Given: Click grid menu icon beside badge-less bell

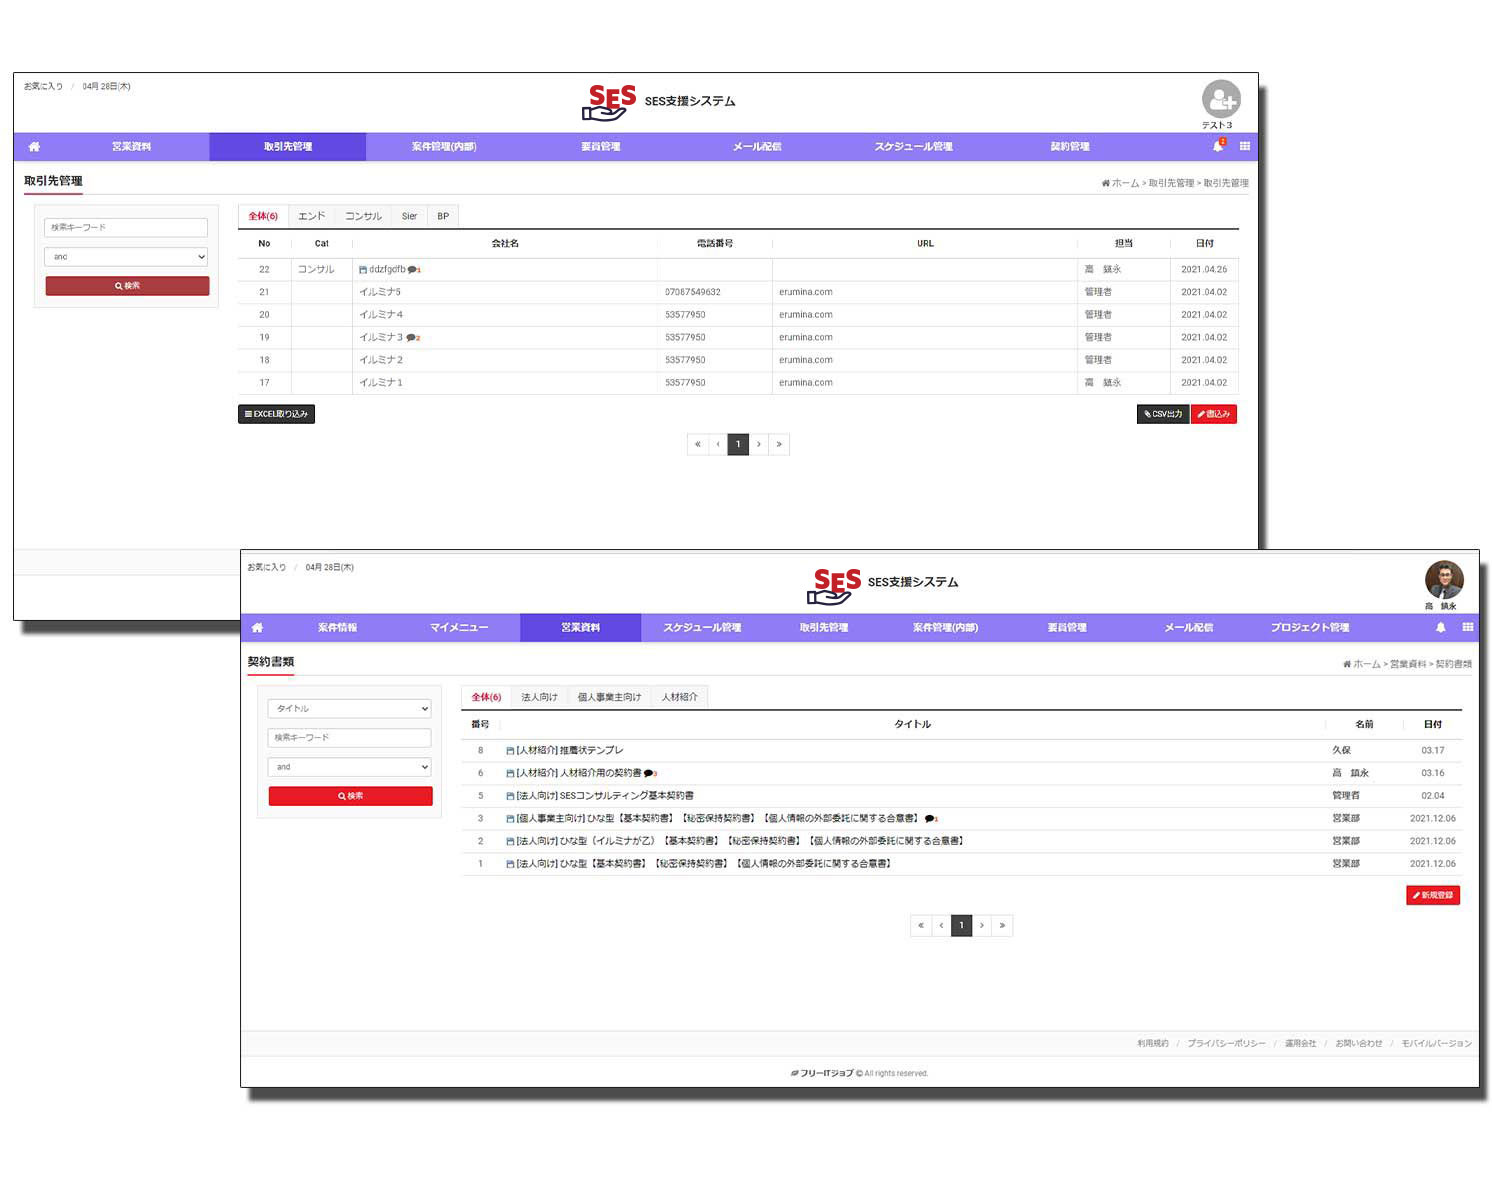Looking at the screenshot, I should pyautogui.click(x=1467, y=627).
